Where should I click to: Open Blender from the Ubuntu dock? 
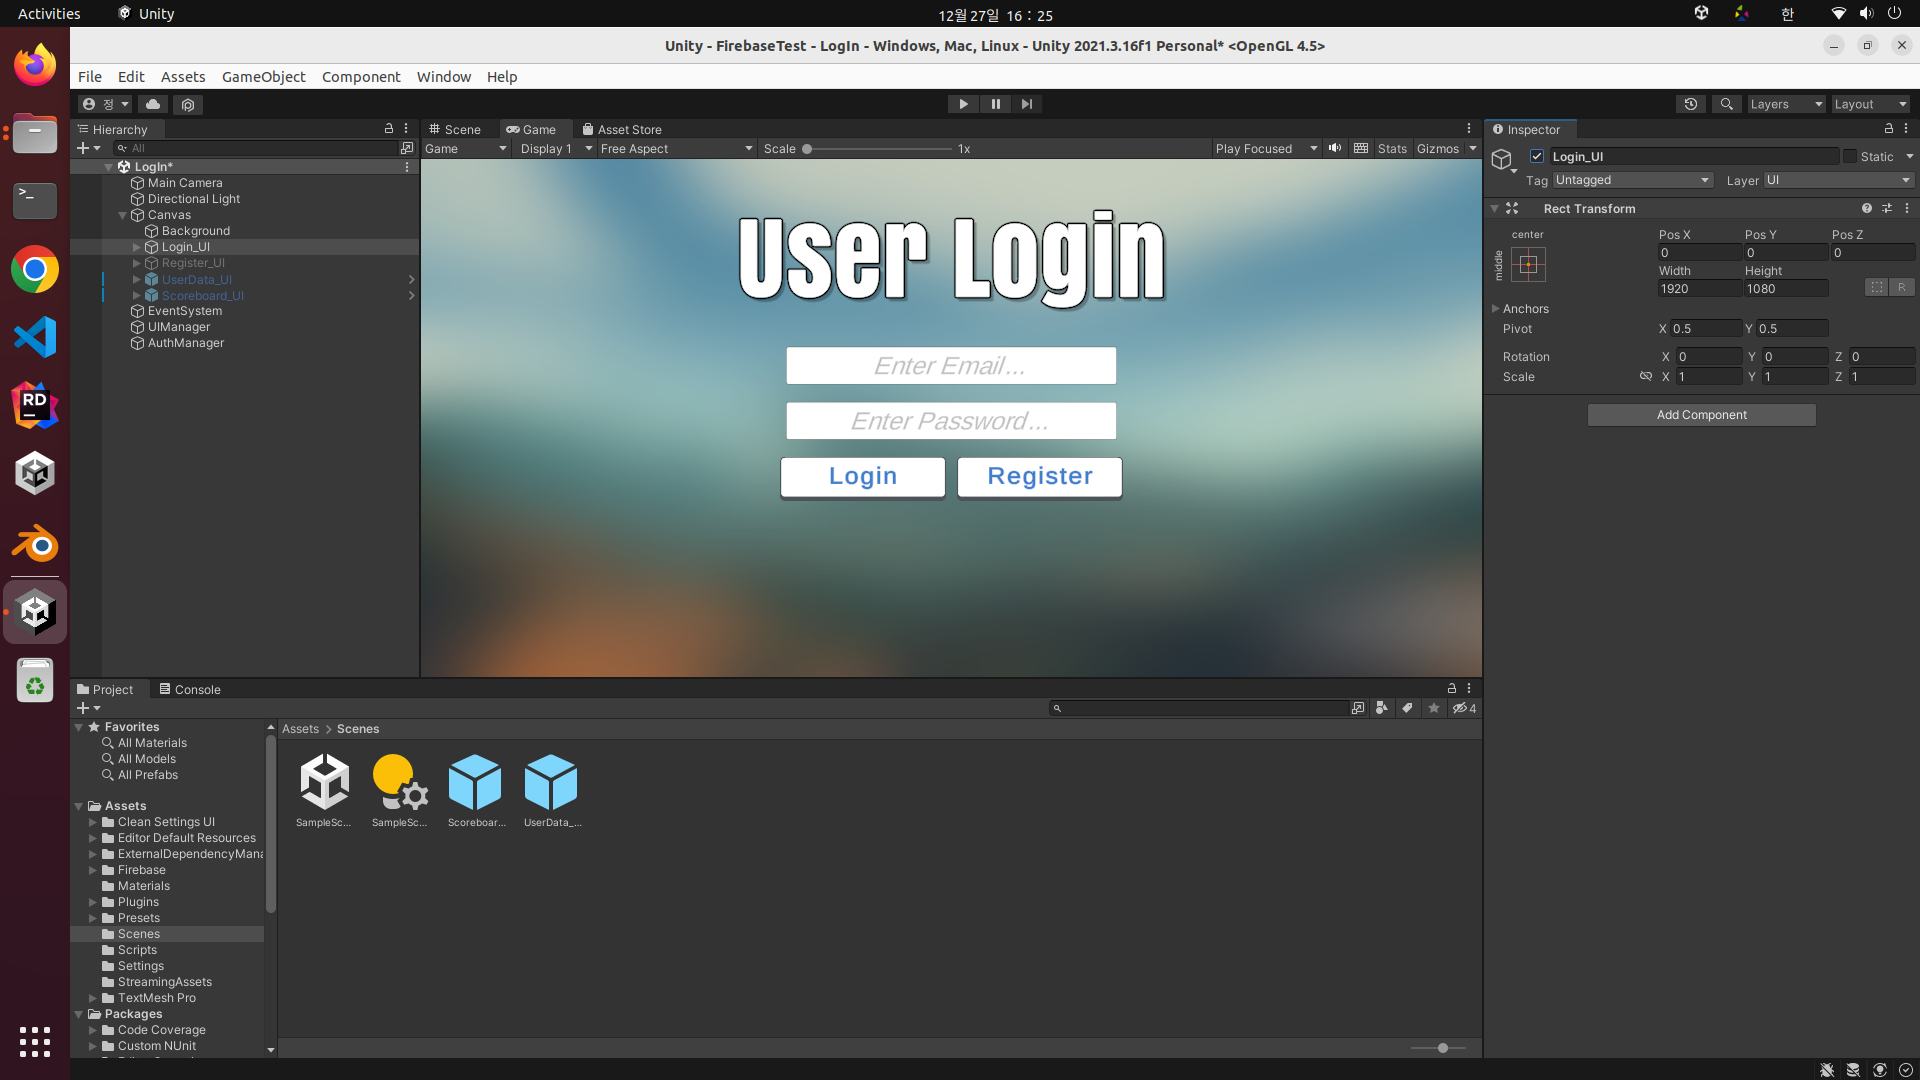(x=35, y=545)
